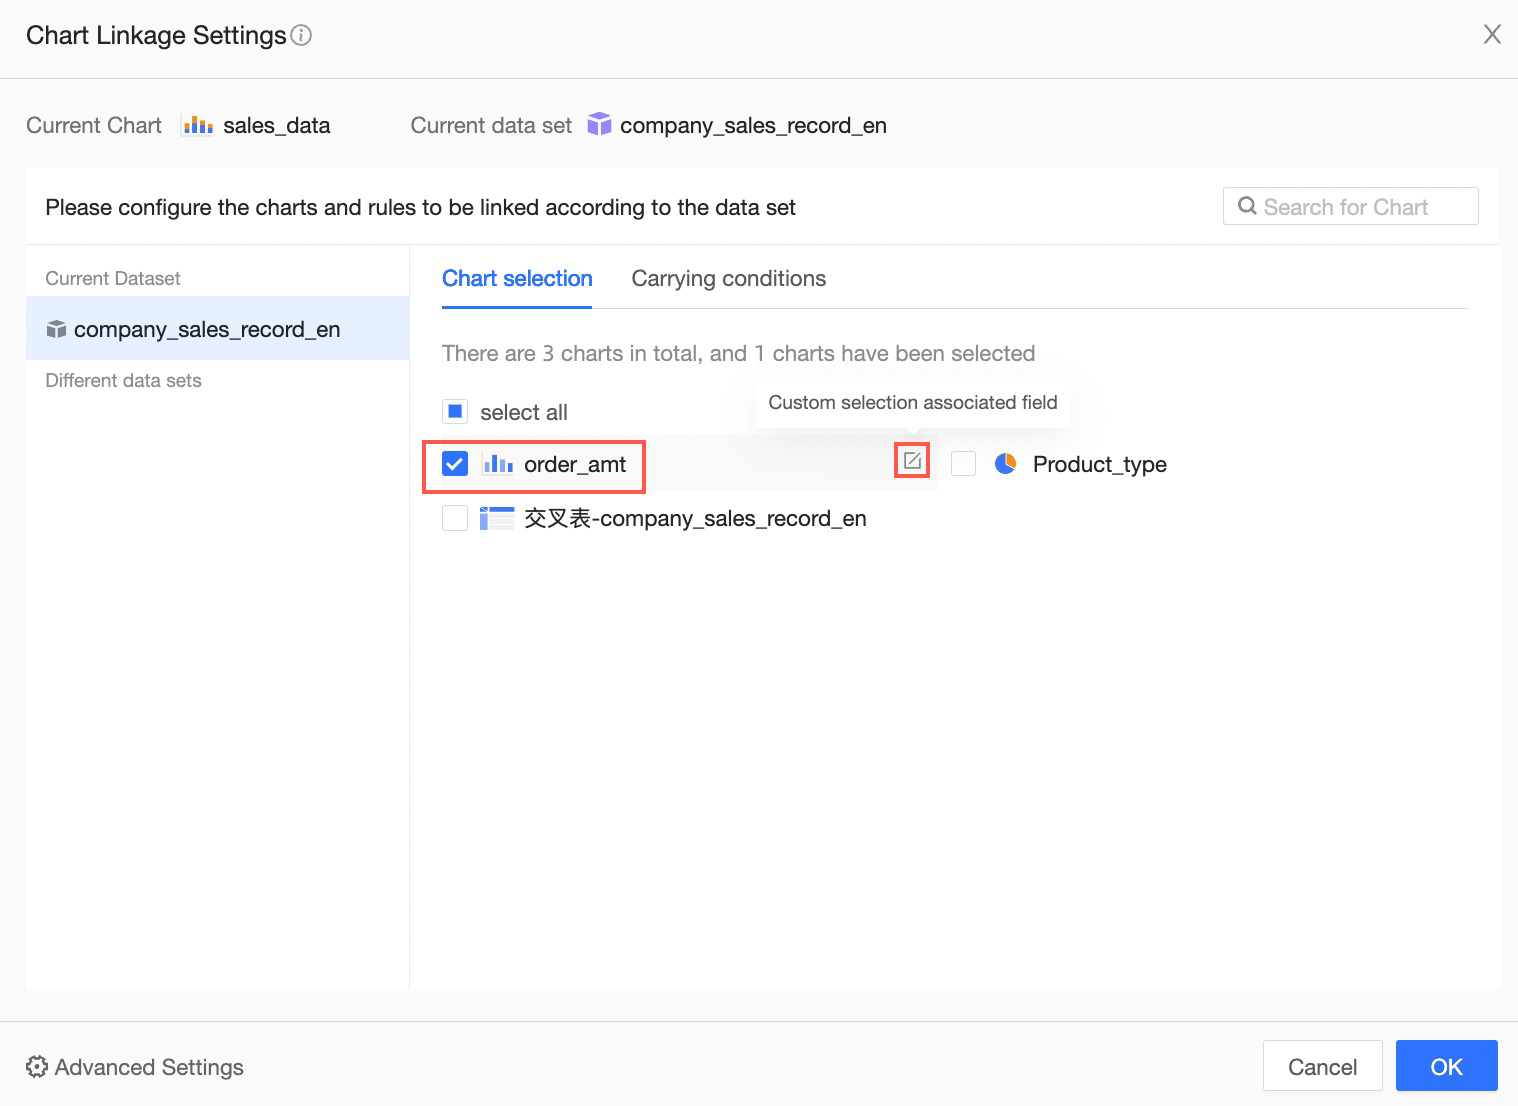Close the Chart Linkage Settings dialog
Viewport: 1518px width, 1106px height.
click(1492, 35)
